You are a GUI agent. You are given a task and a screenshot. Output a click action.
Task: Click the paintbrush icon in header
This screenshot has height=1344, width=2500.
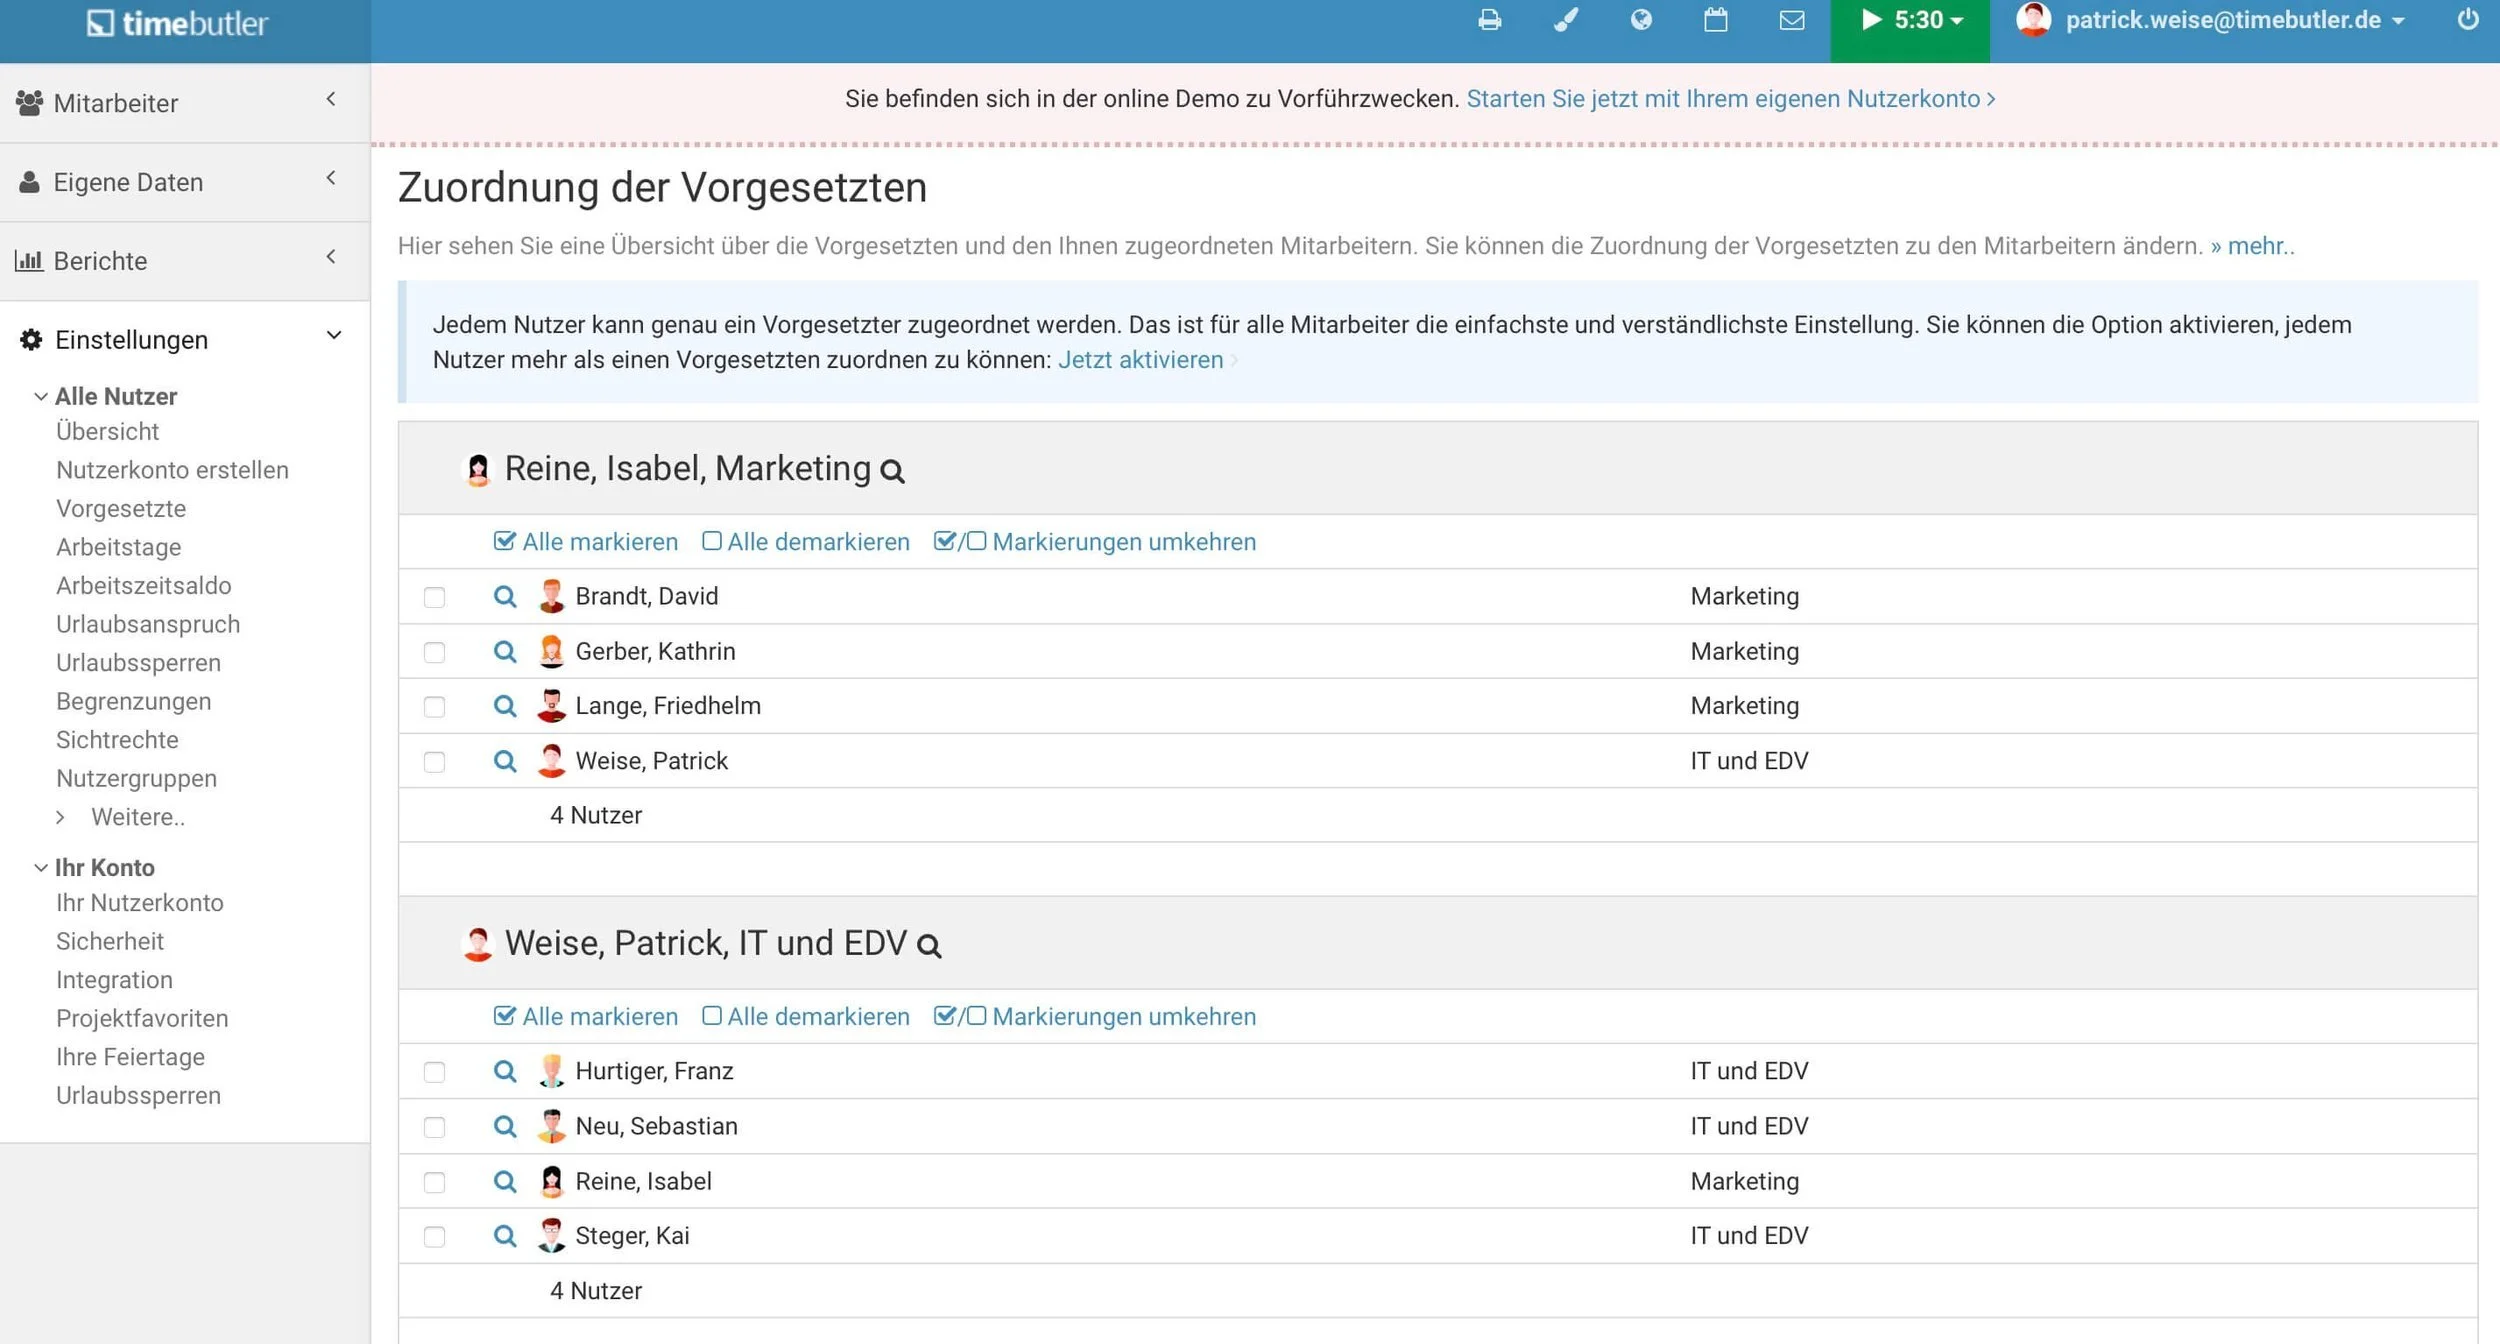(1565, 20)
